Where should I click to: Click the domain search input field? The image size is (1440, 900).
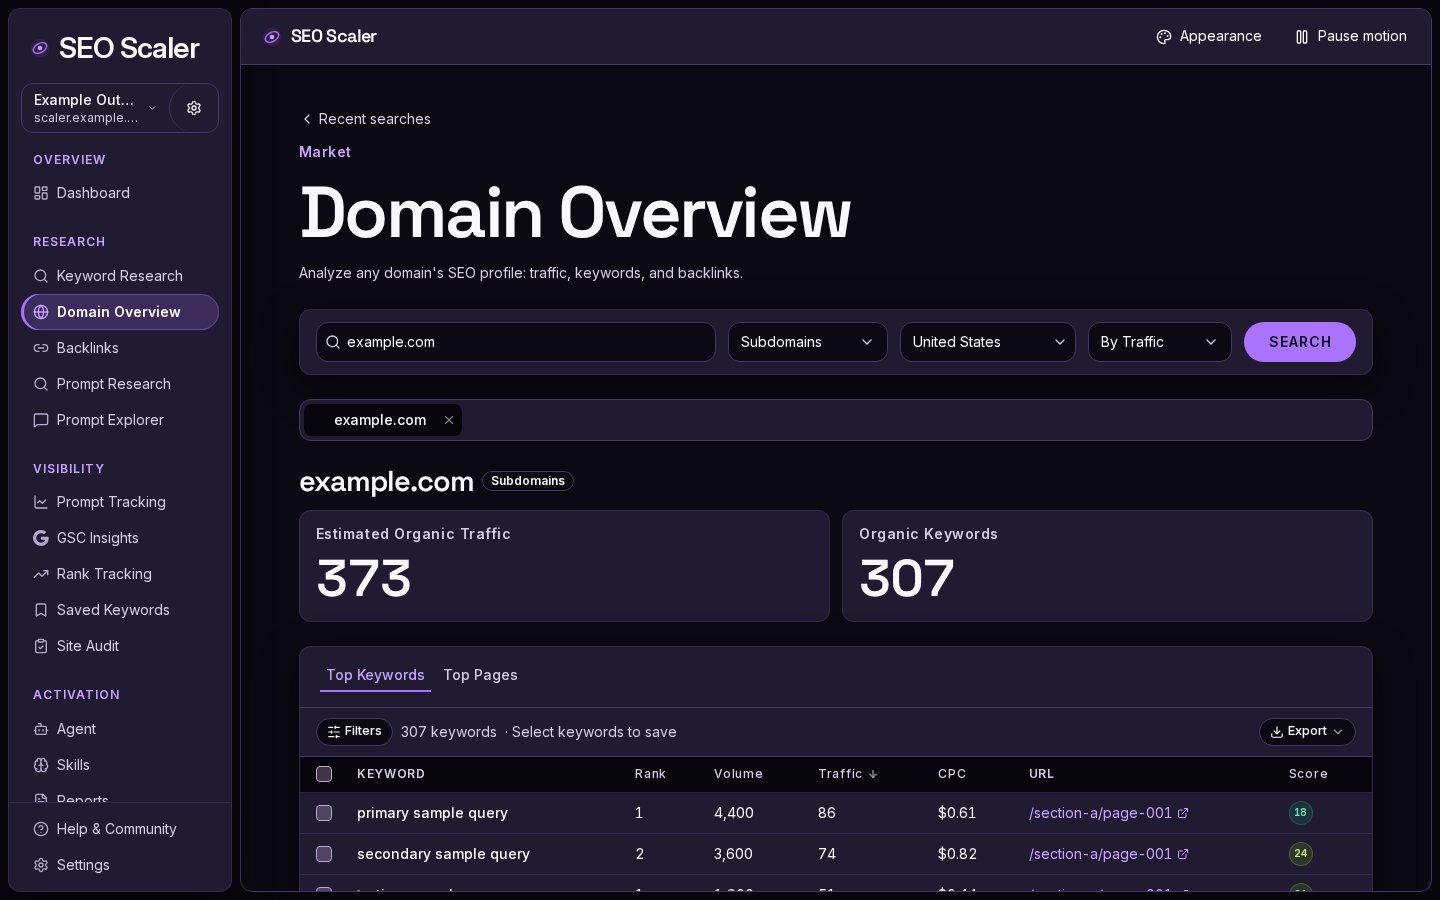[x=516, y=342]
